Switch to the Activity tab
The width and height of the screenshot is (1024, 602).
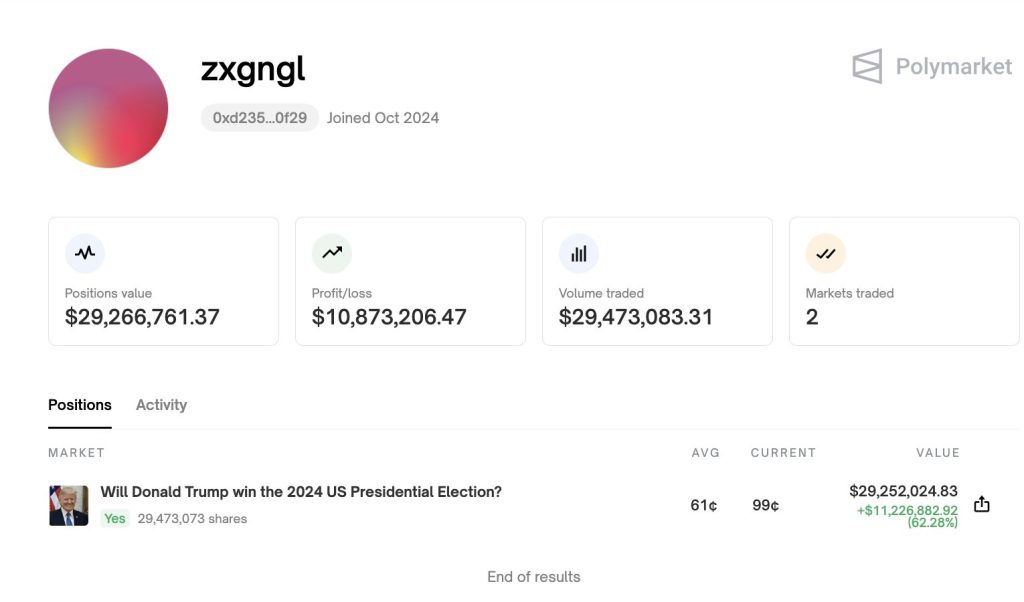161,404
